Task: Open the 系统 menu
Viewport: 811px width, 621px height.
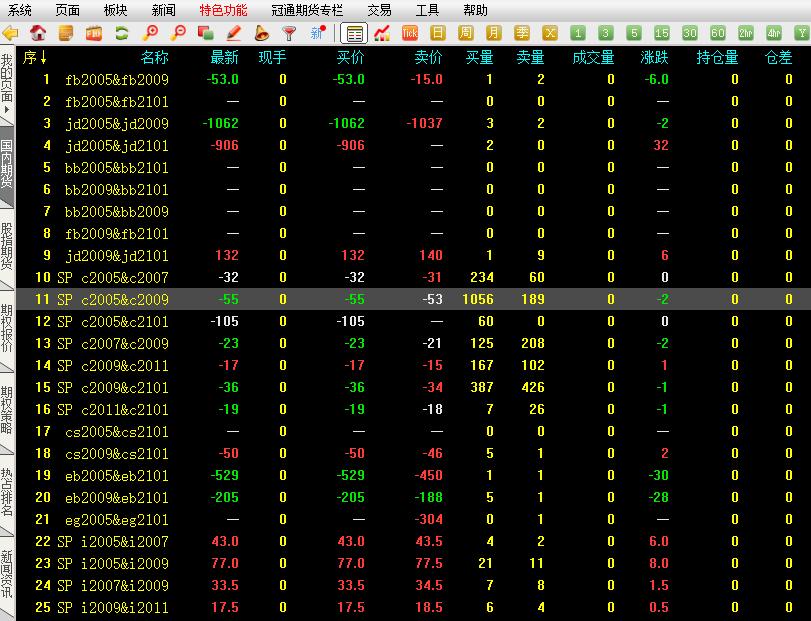Action: click(20, 10)
